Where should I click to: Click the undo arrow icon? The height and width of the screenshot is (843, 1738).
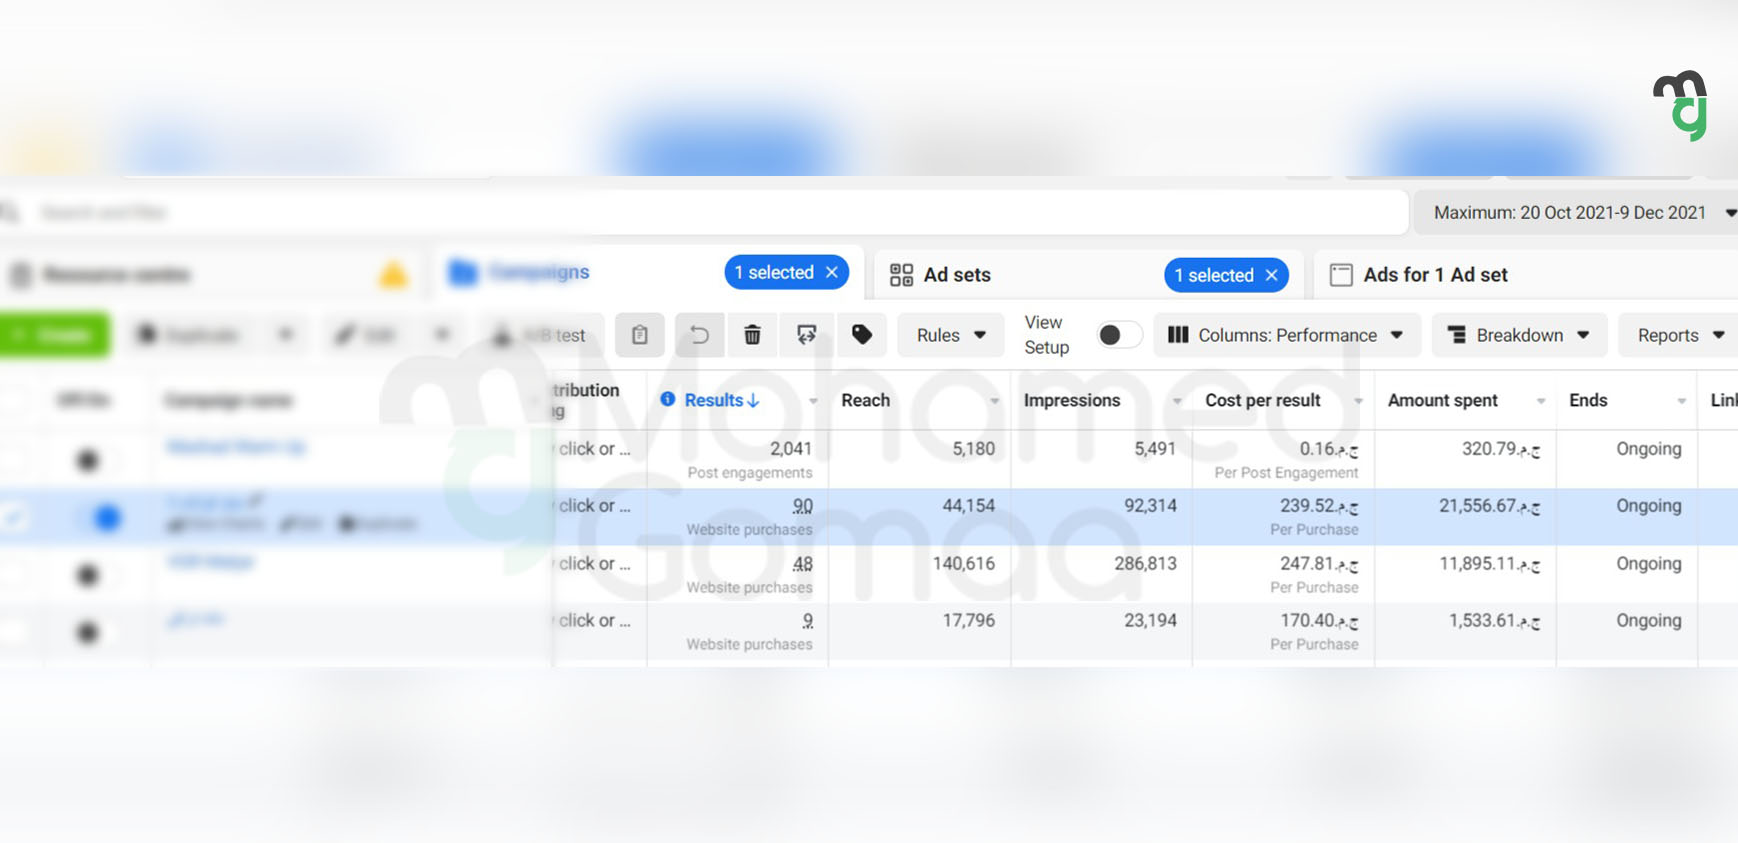point(699,335)
